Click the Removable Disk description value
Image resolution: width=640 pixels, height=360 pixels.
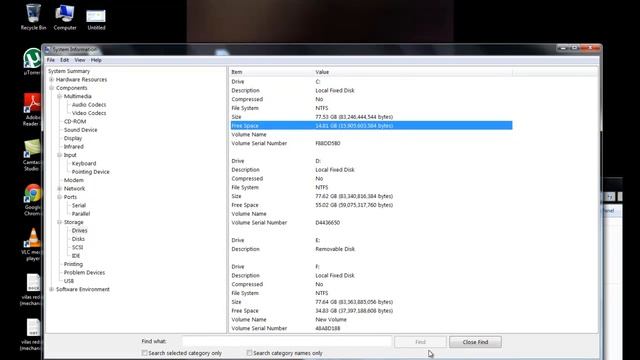point(335,249)
